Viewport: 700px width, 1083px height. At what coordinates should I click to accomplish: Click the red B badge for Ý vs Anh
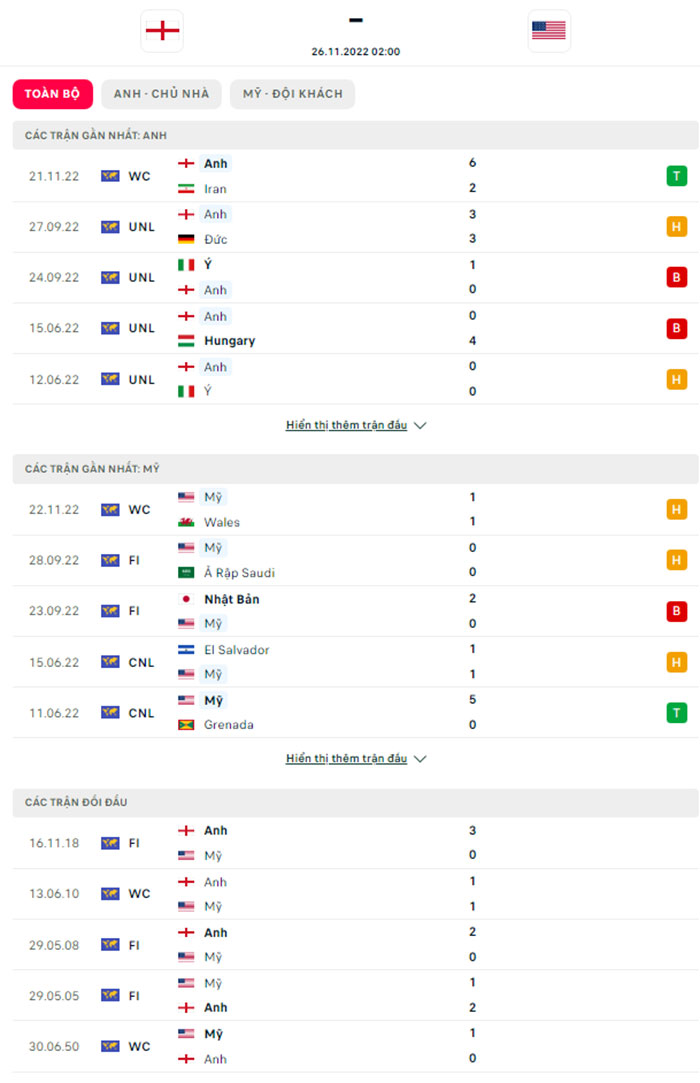(677, 277)
